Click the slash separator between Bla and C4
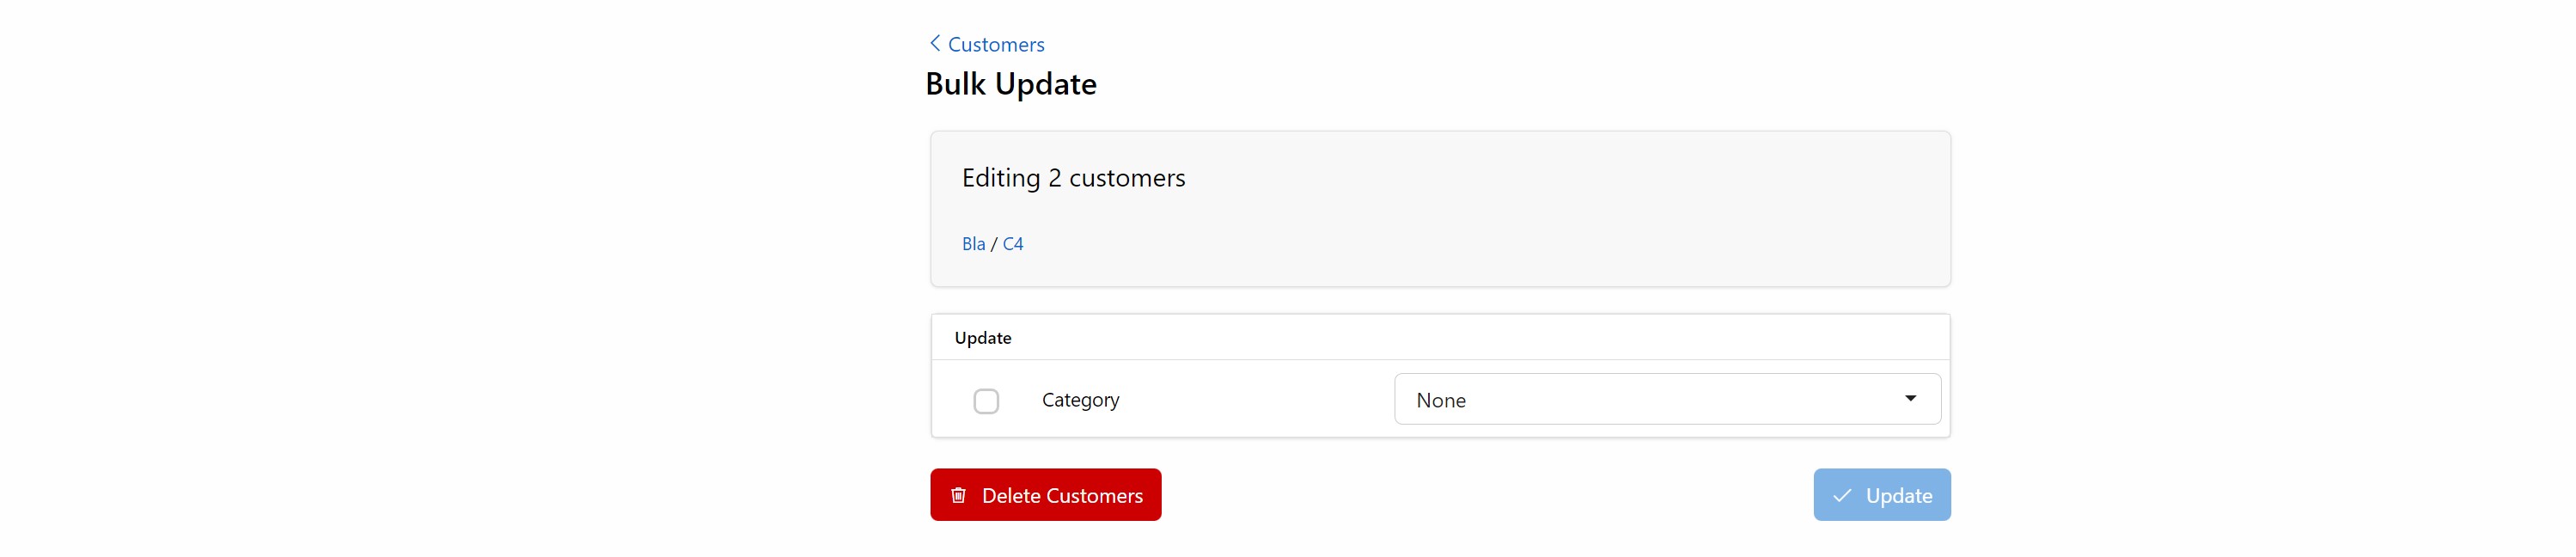 994,244
